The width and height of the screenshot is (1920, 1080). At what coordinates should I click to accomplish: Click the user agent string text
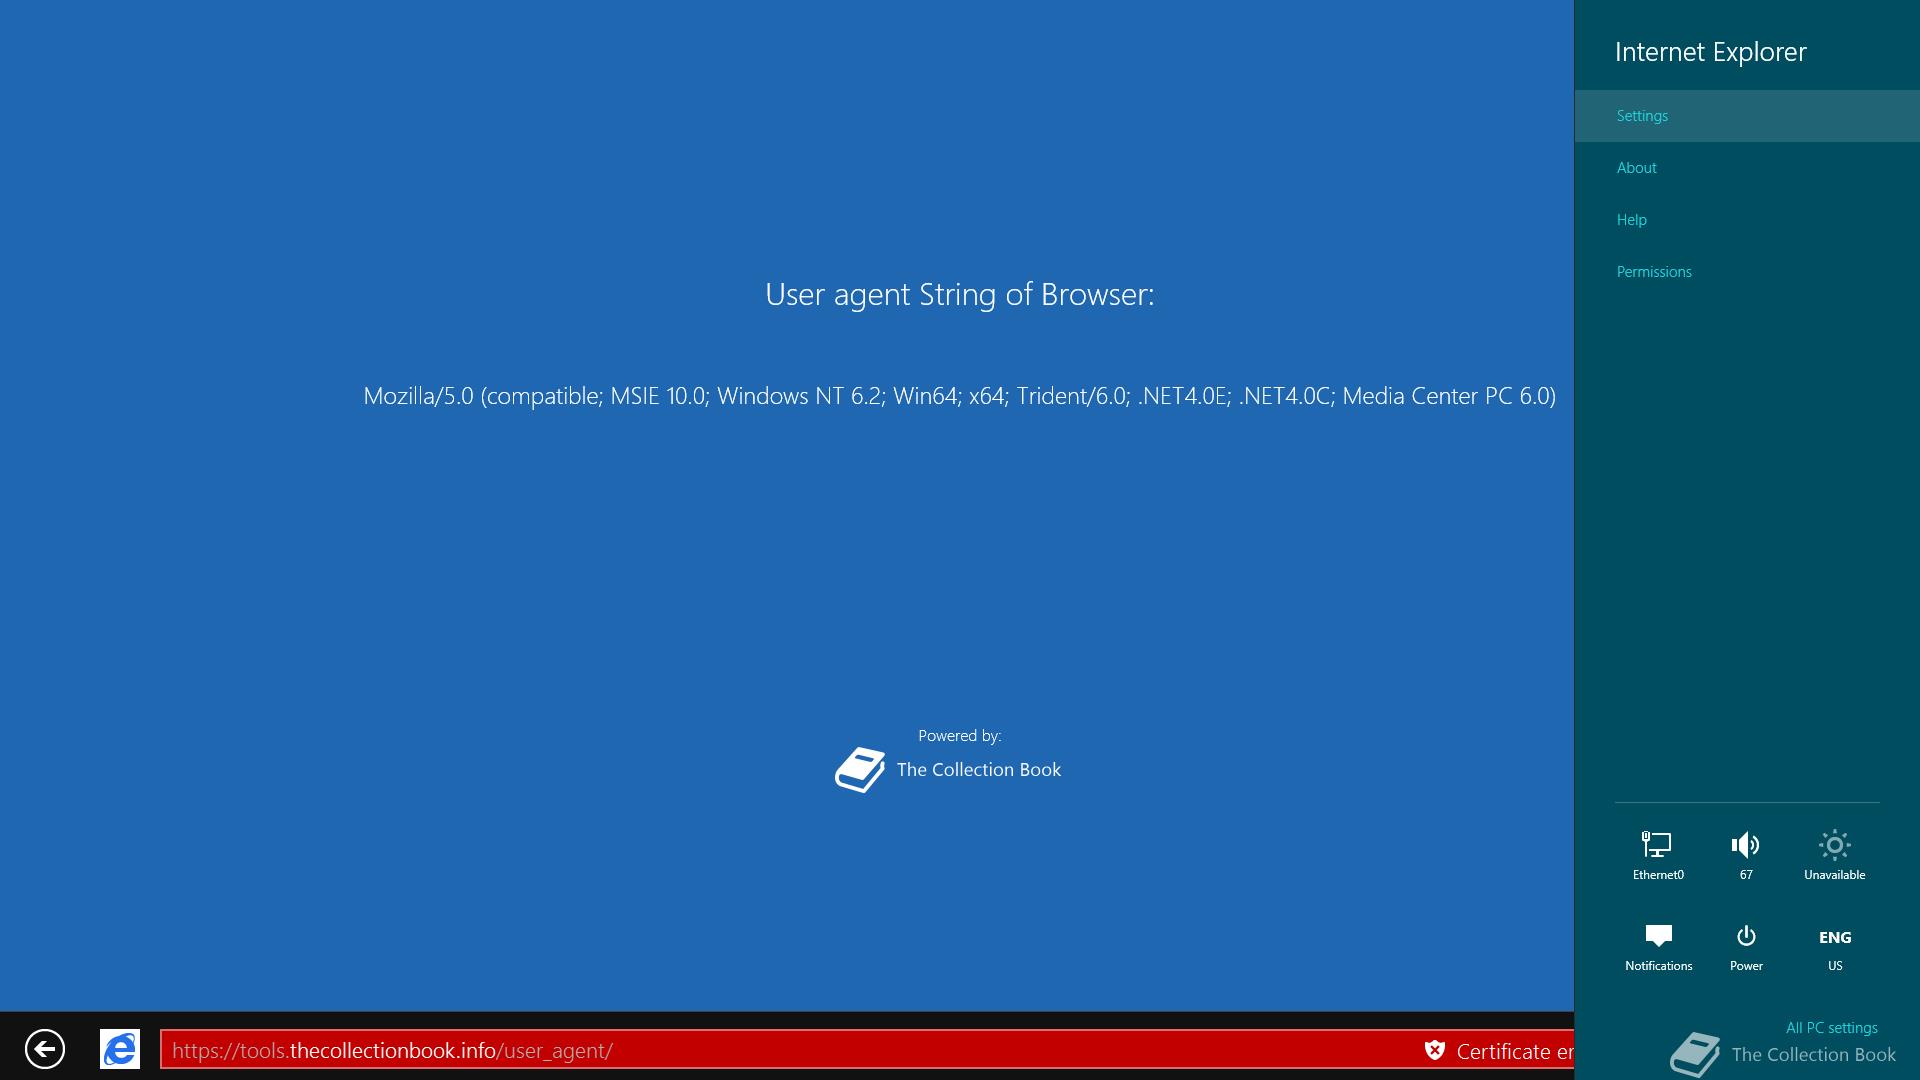click(959, 396)
